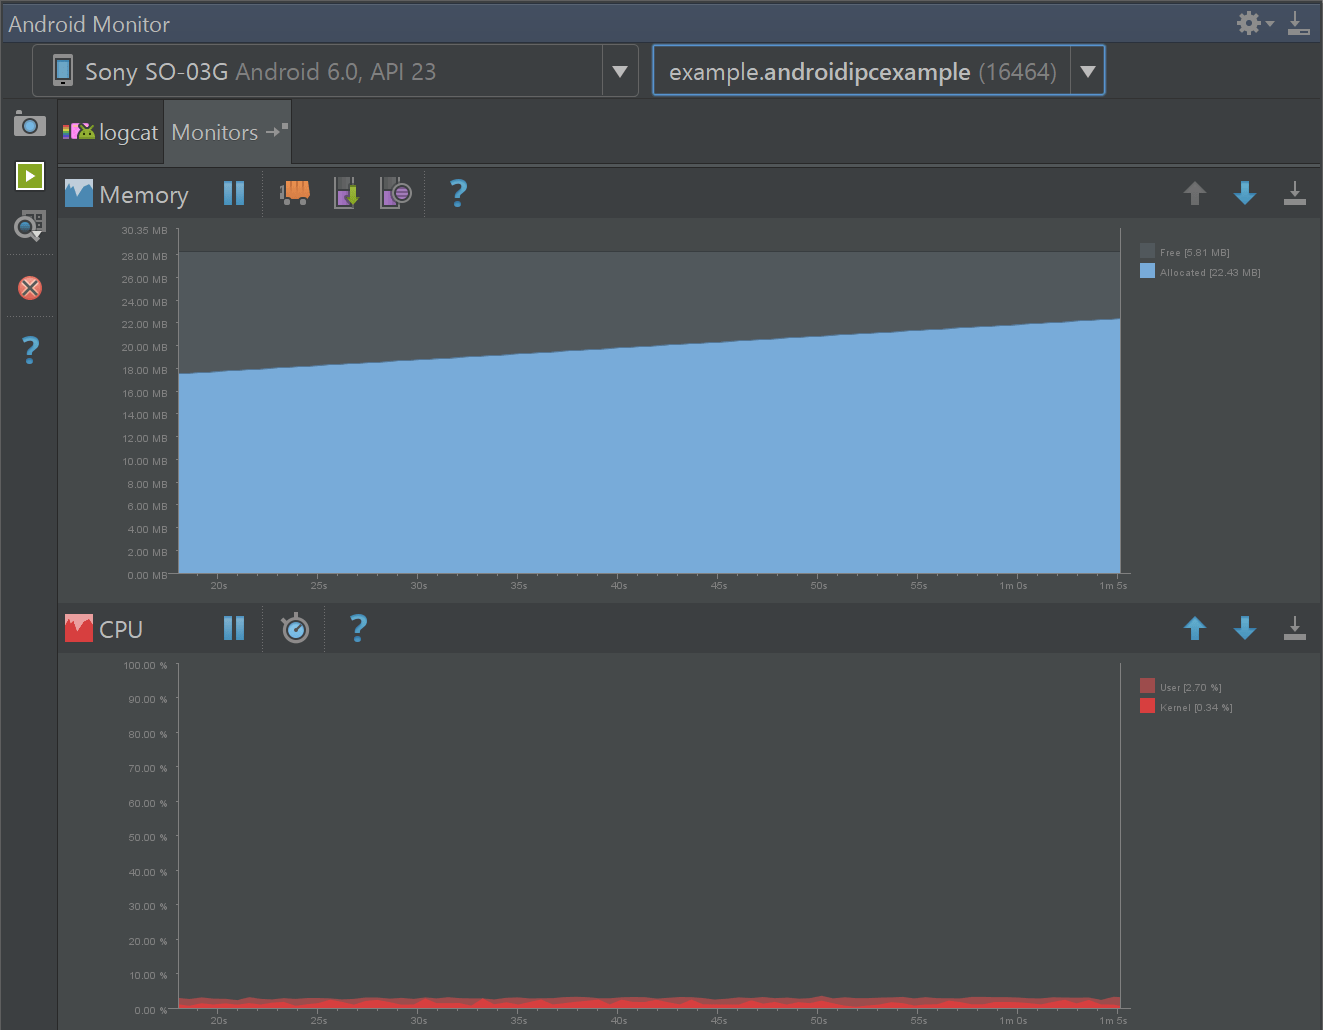1323x1030 pixels.
Task: Click the 40s label under CPU chart
Action: [x=619, y=1021]
